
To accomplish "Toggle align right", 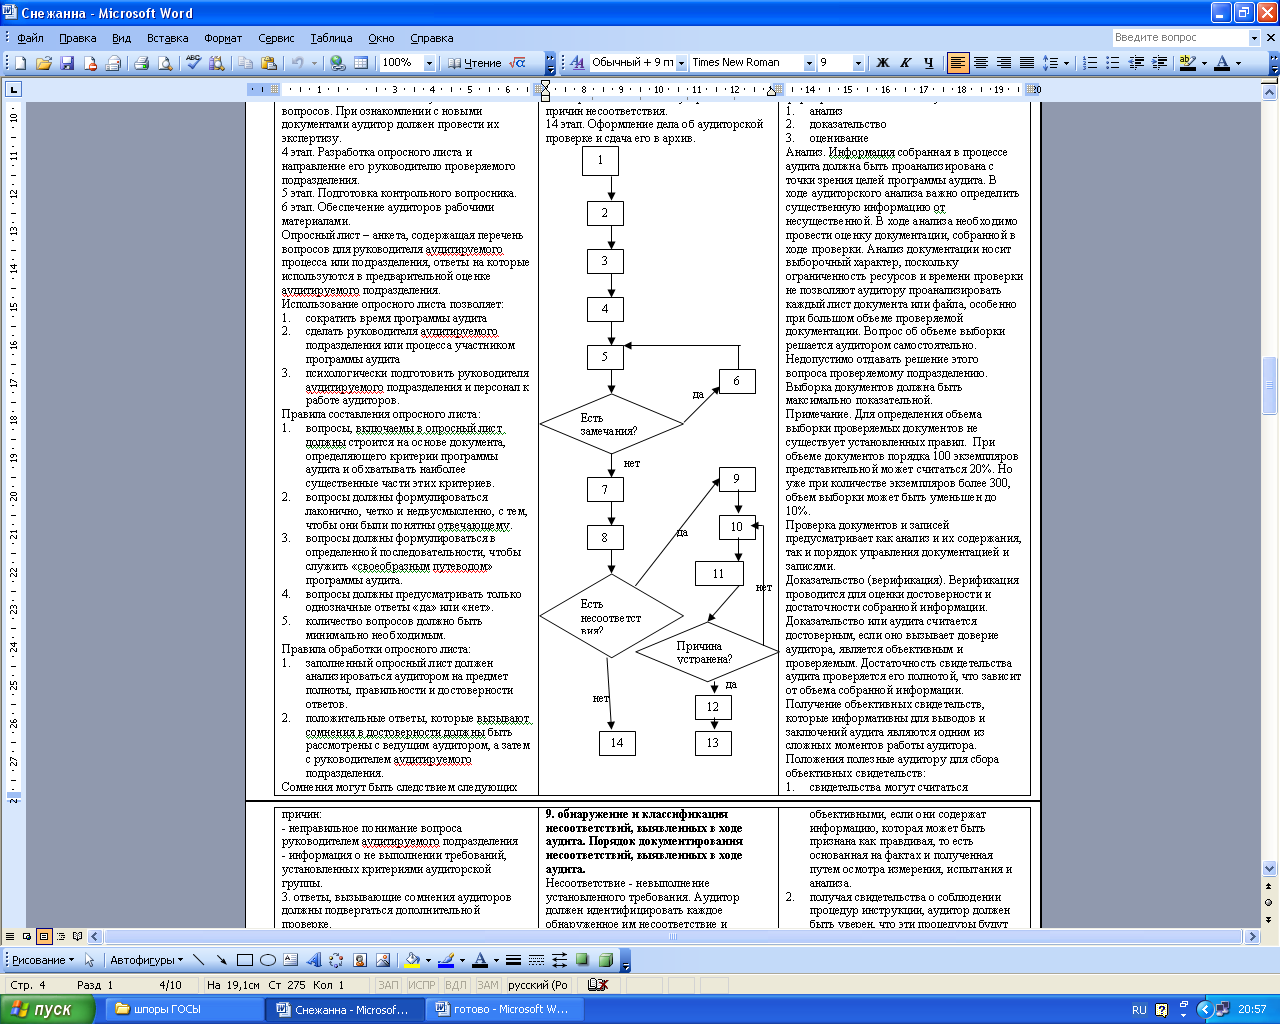I will pos(1004,63).
